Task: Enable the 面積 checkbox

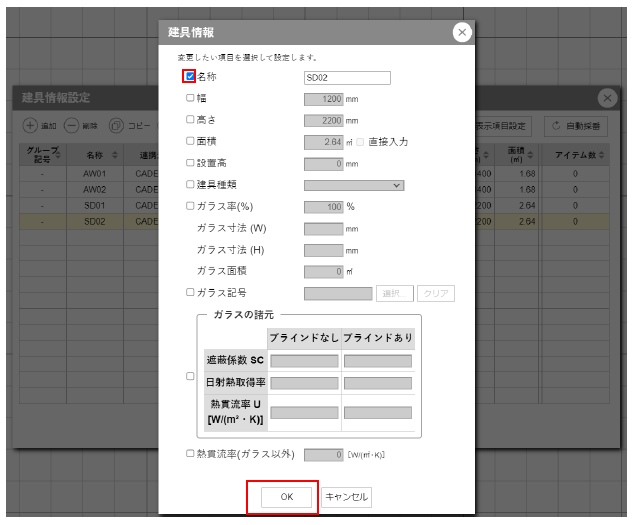Action: [x=190, y=141]
